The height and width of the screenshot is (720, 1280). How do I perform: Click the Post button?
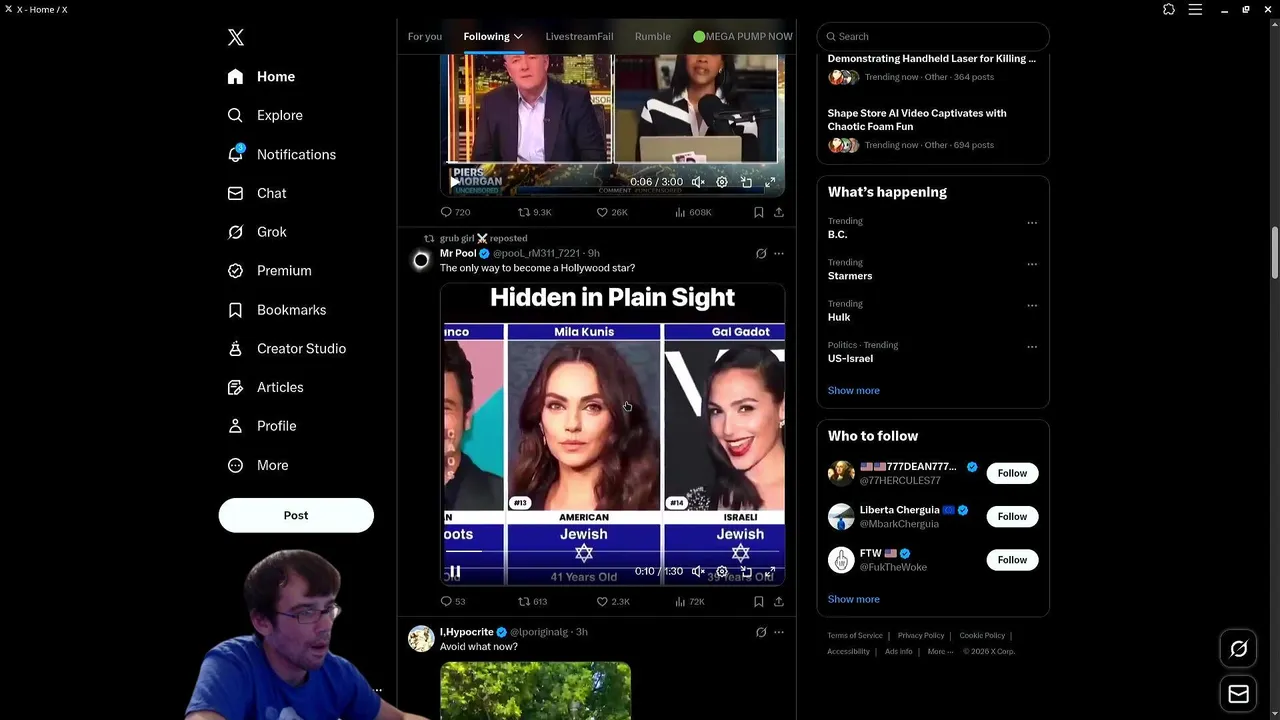(296, 515)
